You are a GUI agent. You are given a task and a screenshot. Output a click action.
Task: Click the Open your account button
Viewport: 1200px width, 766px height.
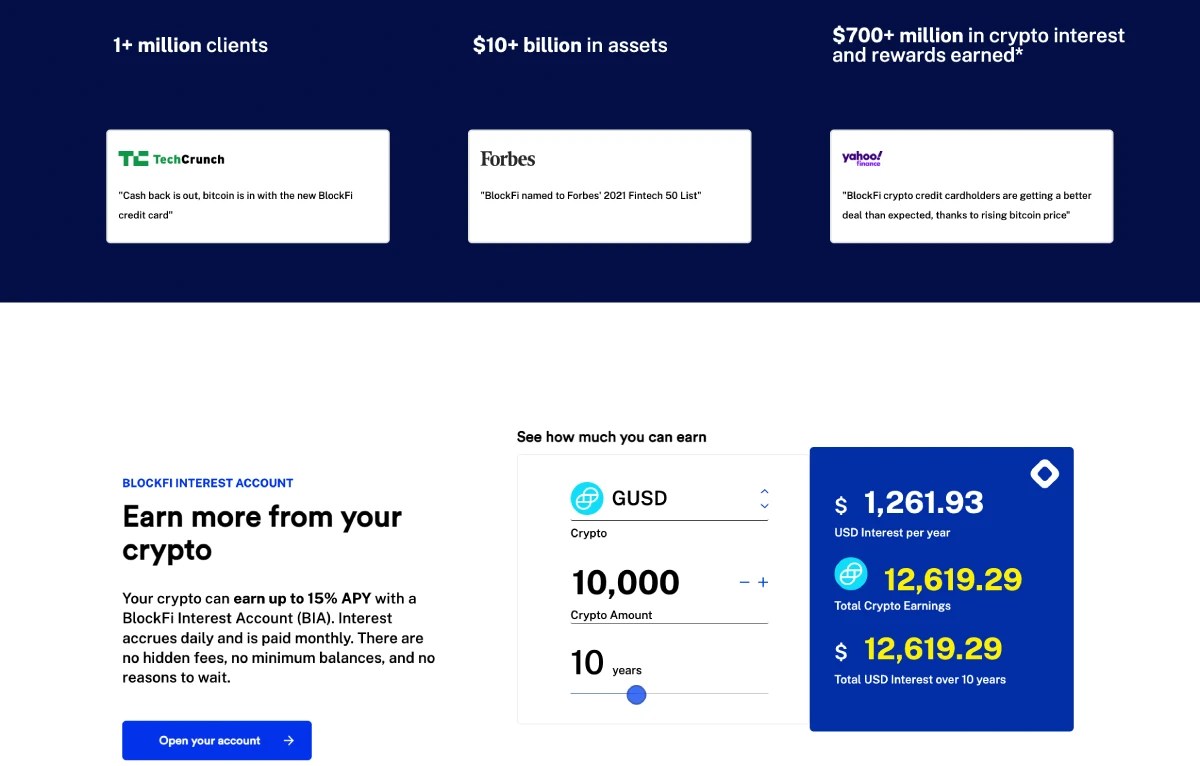tap(217, 740)
